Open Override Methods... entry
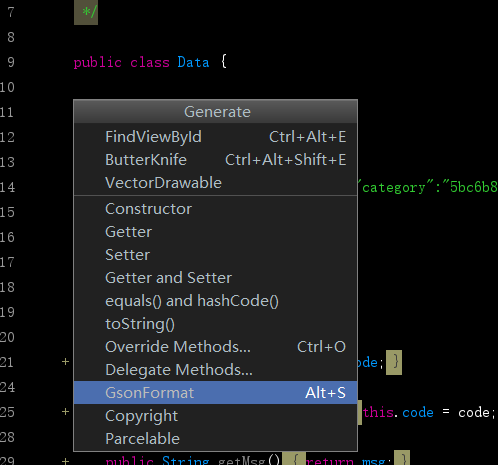Viewport: 498px width, 465px height. (x=215, y=347)
